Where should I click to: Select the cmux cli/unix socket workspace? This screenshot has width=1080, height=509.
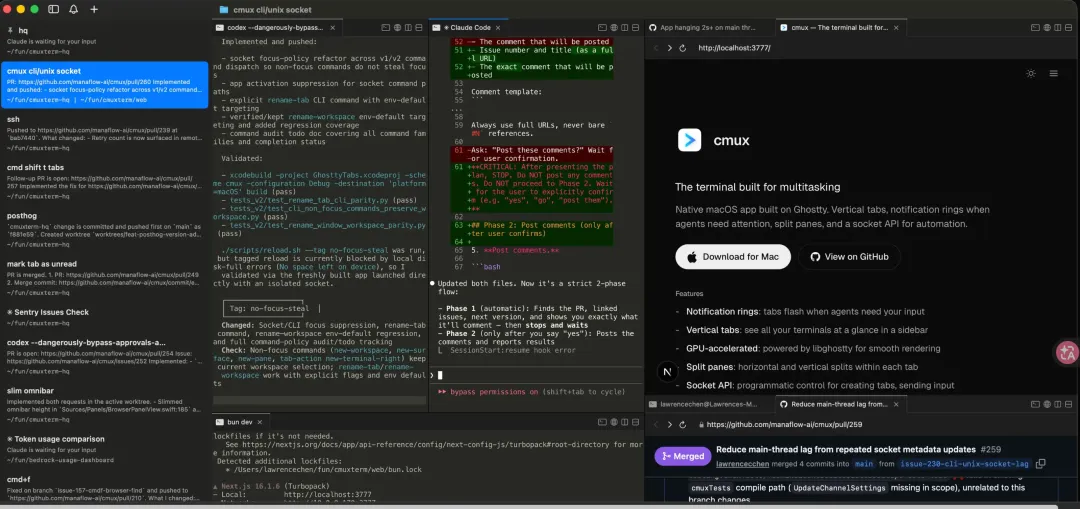tap(104, 85)
